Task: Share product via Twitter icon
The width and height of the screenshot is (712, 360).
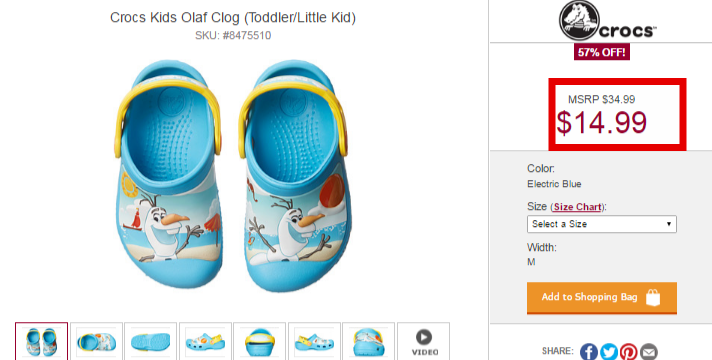Action: [608, 352]
